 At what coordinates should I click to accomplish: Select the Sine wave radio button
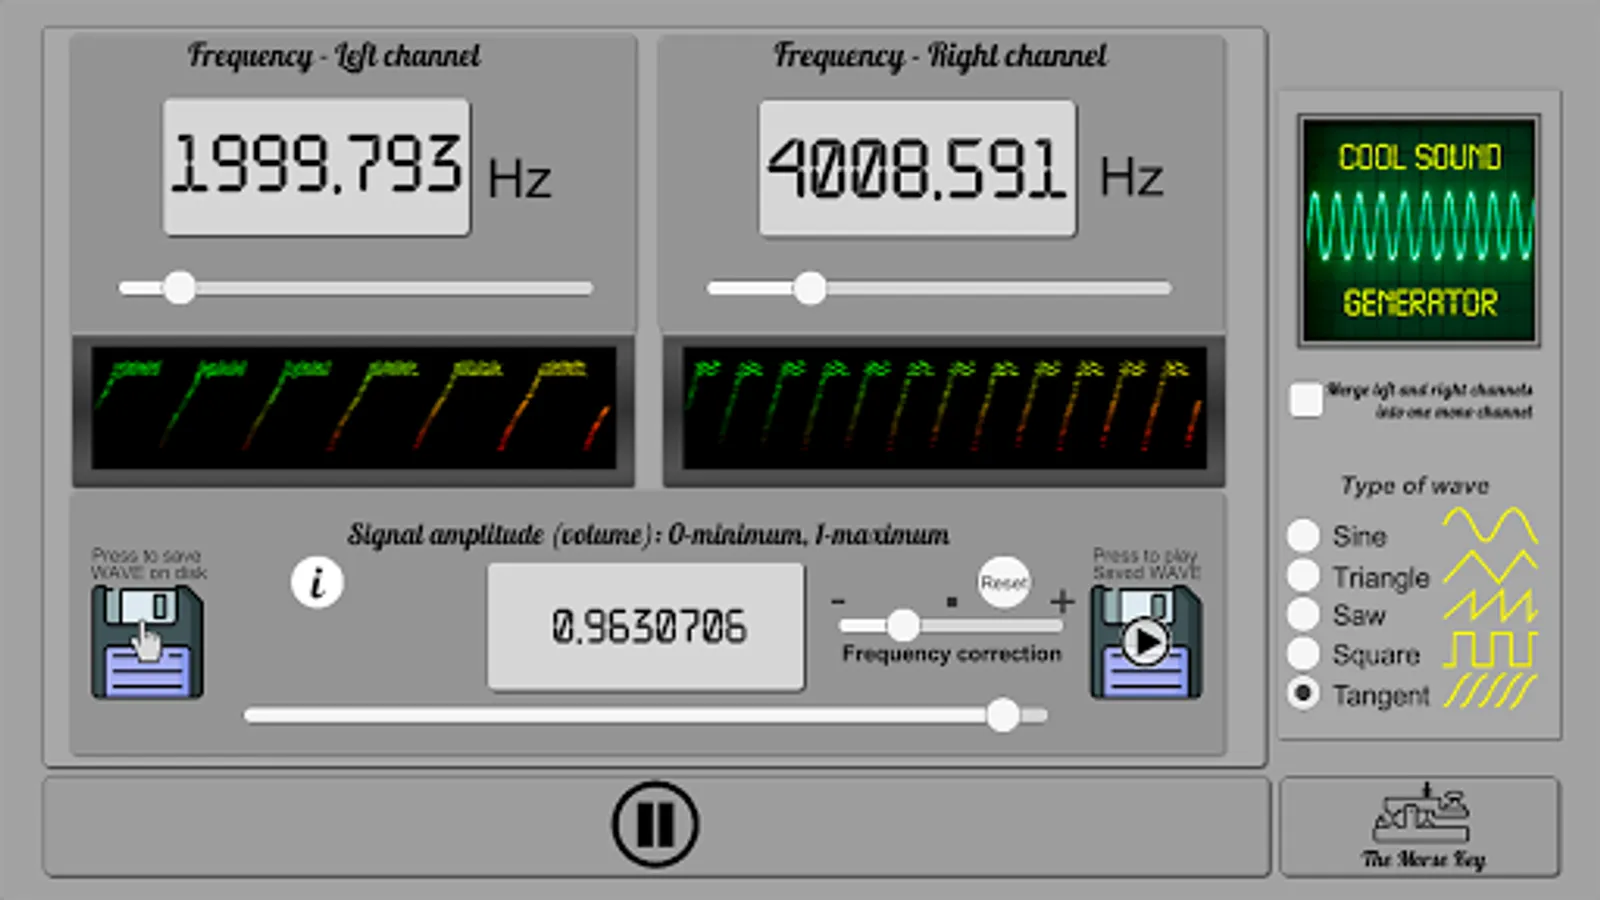pyautogui.click(x=1303, y=535)
